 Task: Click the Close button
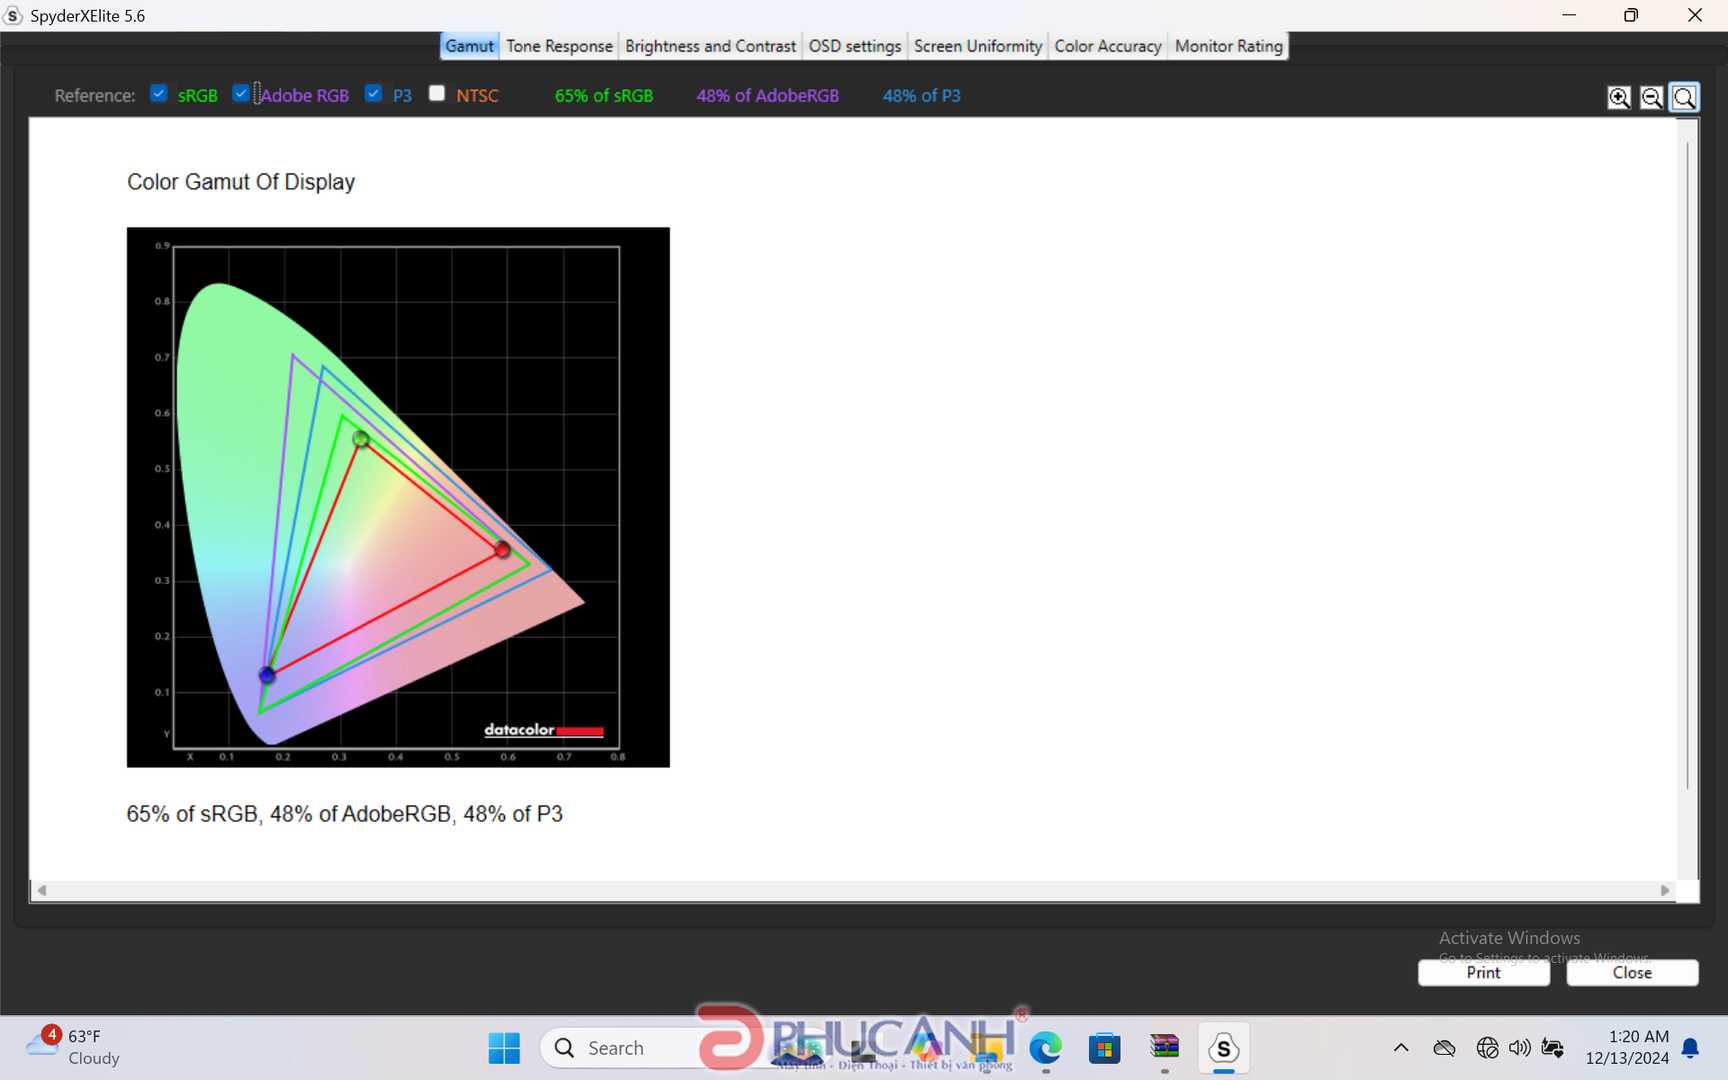click(x=1632, y=973)
